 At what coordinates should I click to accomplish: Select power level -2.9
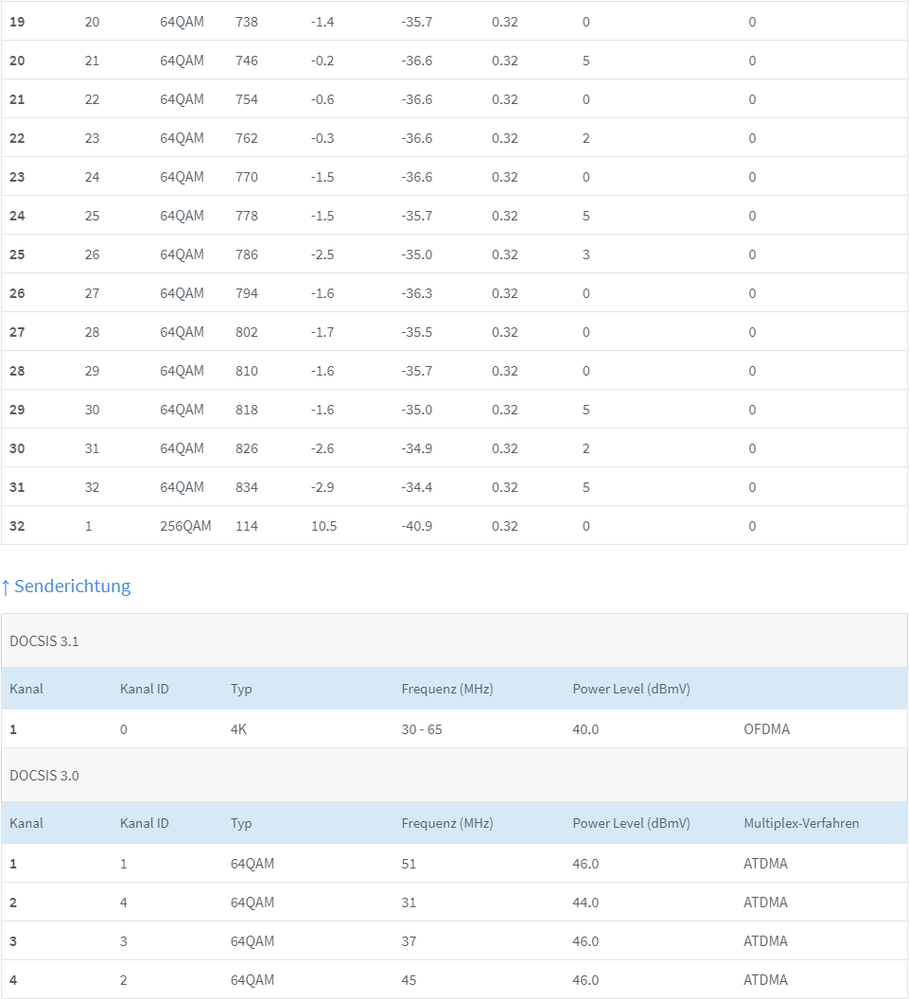tap(322, 487)
